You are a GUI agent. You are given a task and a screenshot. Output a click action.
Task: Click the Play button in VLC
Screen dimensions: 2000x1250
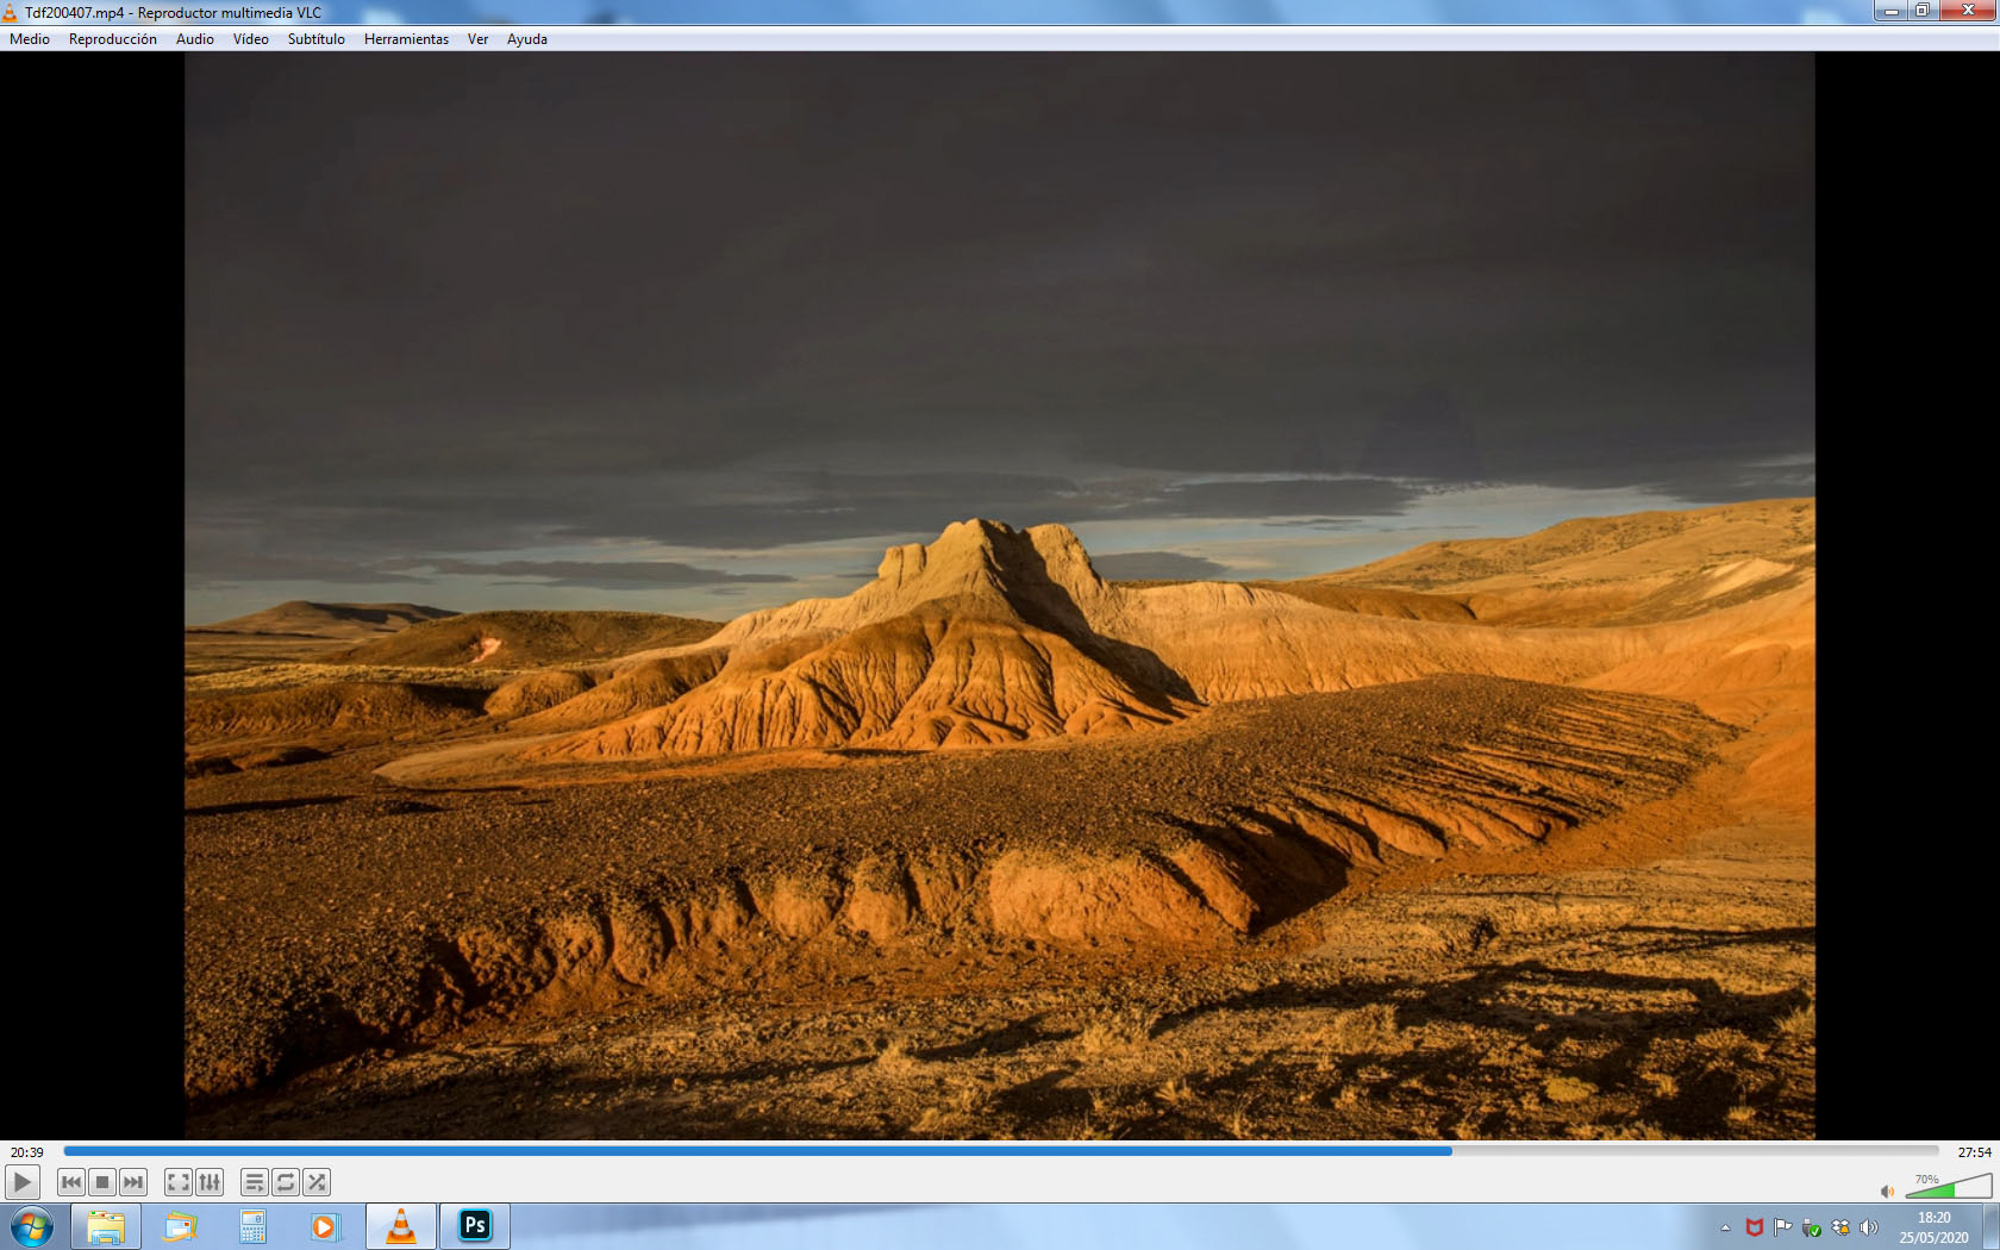coord(22,1182)
